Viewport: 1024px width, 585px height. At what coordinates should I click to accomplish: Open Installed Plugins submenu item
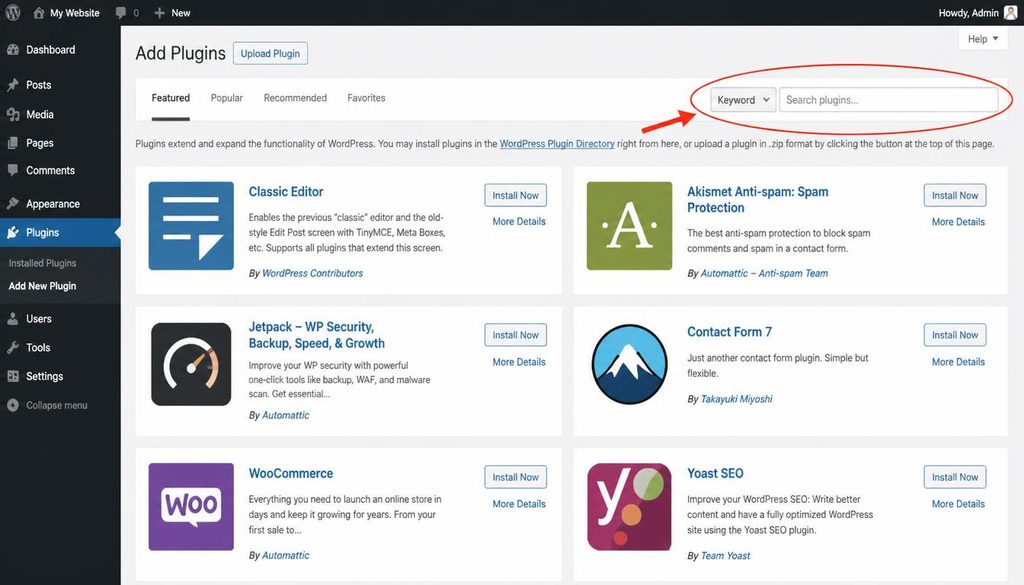click(x=42, y=263)
